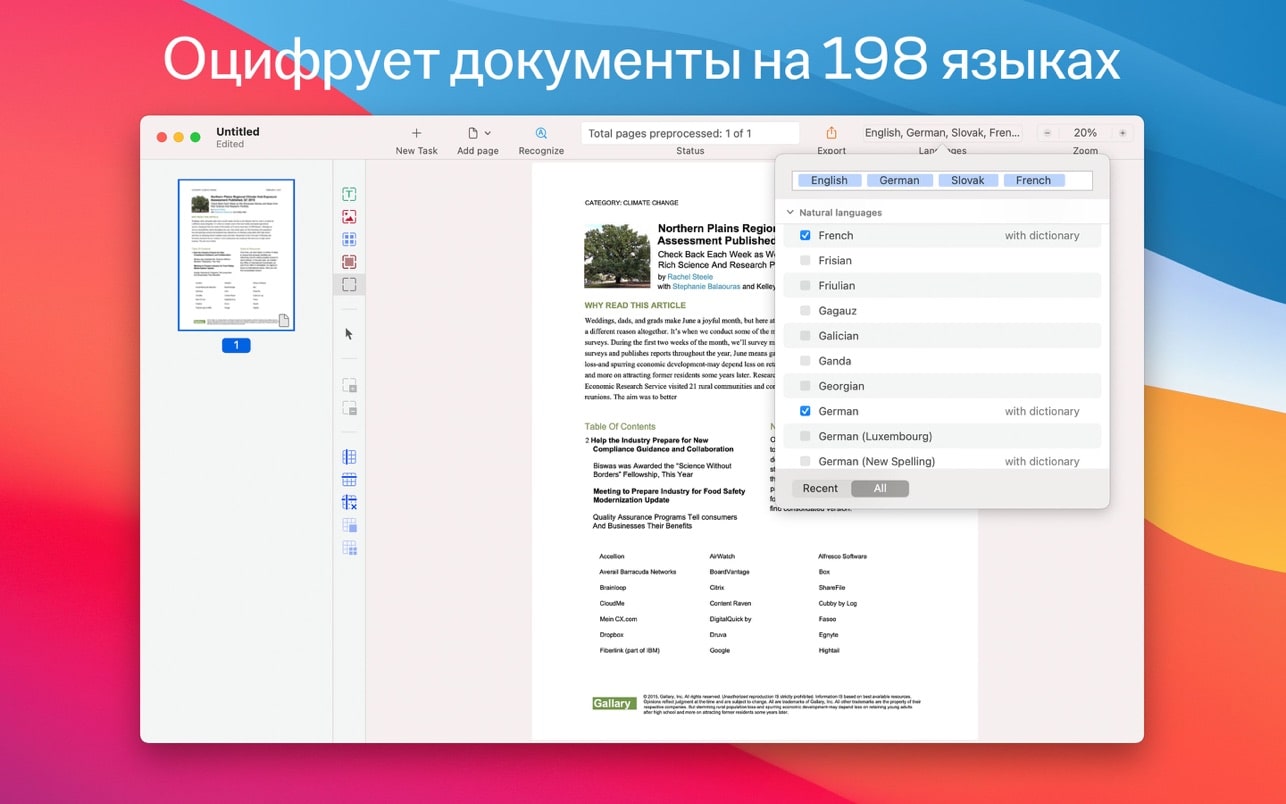Open the Add page dropdown
This screenshot has height=804, width=1286.
[x=477, y=132]
